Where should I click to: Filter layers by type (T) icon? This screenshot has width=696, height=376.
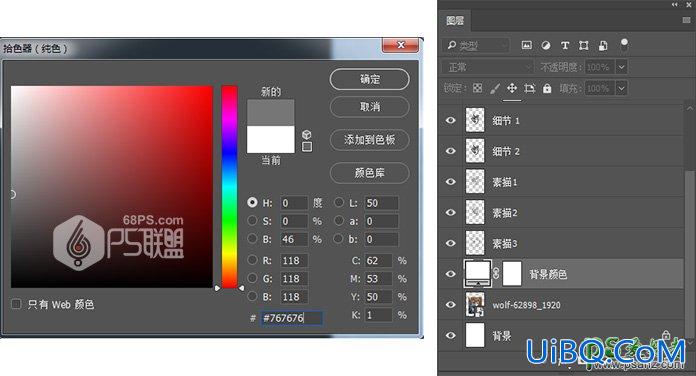coord(565,45)
